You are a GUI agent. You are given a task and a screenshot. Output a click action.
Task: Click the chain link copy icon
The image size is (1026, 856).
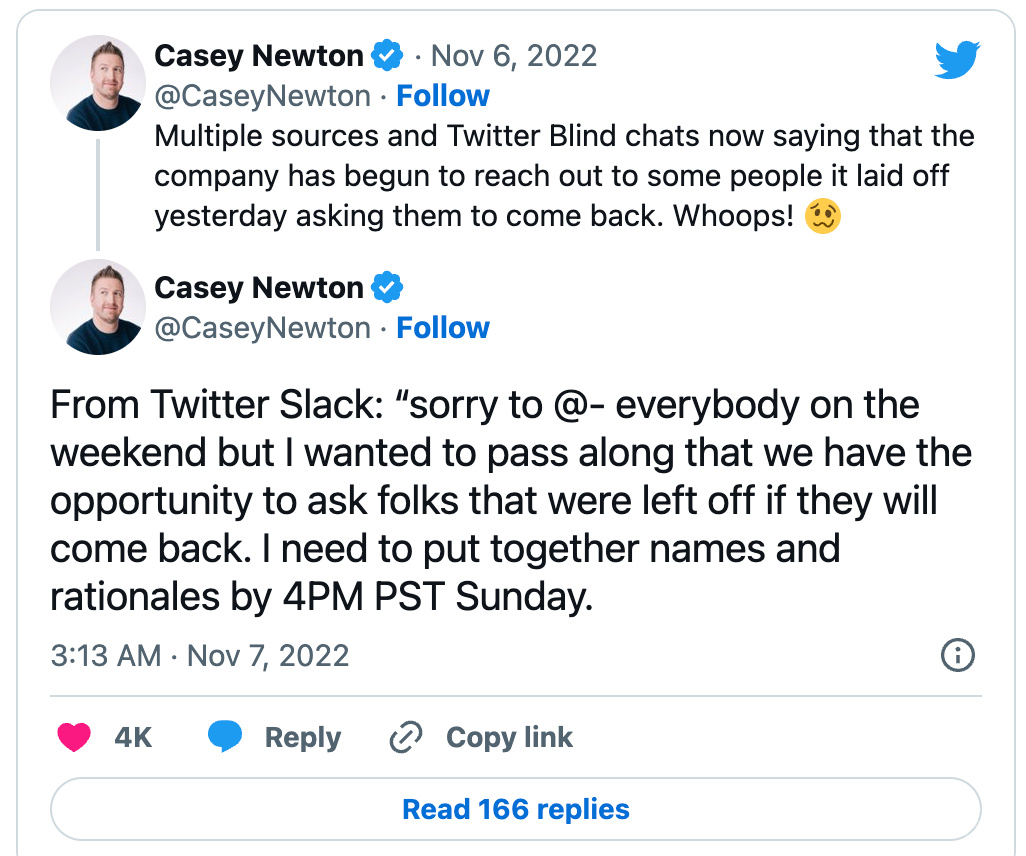click(x=407, y=738)
